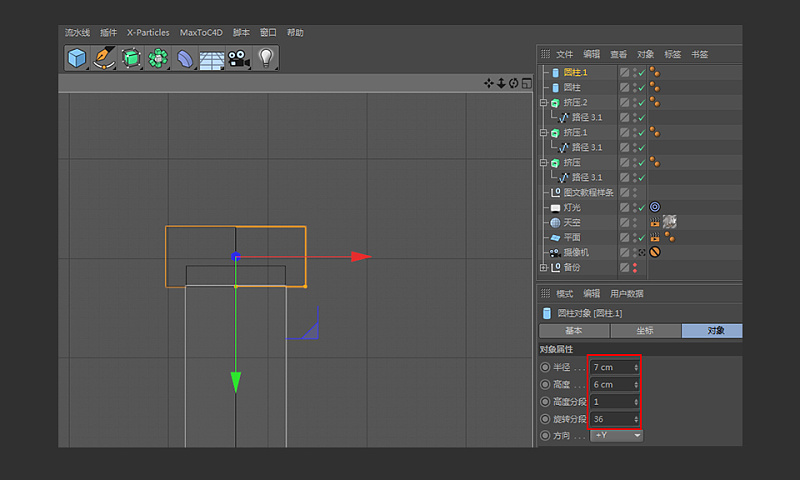The width and height of the screenshot is (800, 480).
Task: Open the Spline Pen tool
Action: pos(104,58)
